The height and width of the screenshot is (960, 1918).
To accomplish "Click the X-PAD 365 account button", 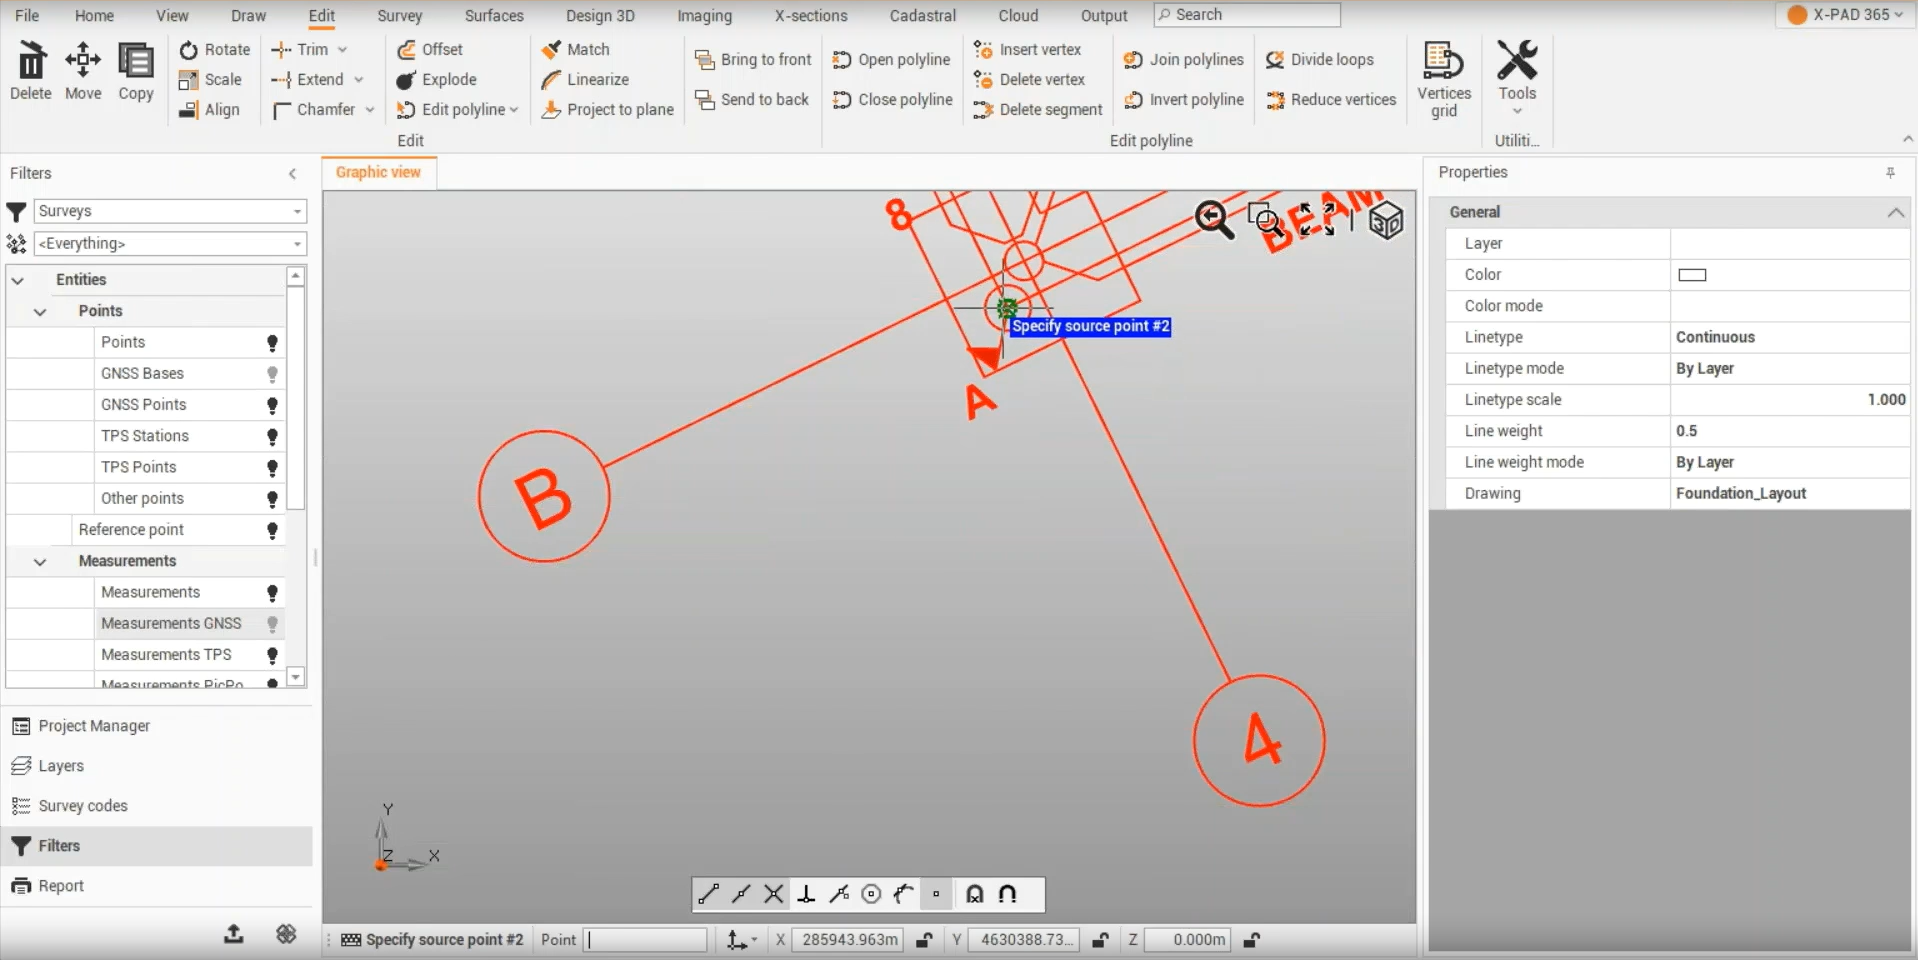I will [1844, 15].
